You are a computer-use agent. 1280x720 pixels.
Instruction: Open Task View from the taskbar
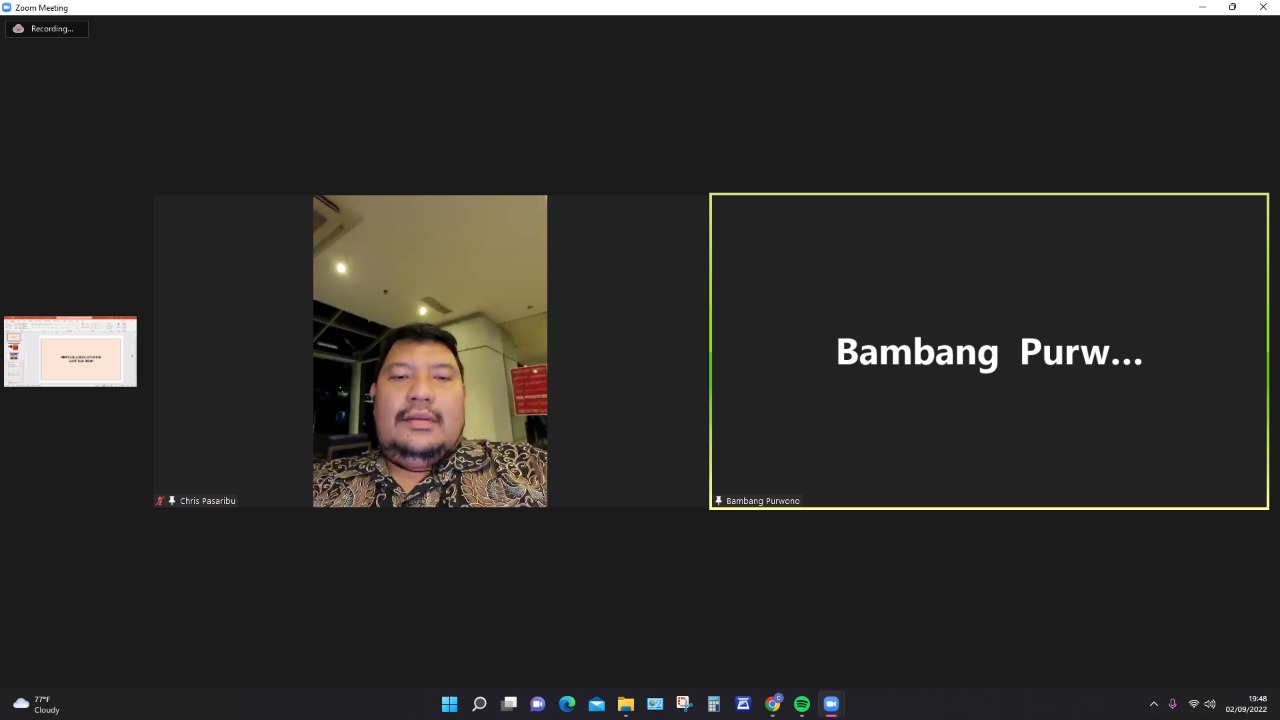click(509, 704)
